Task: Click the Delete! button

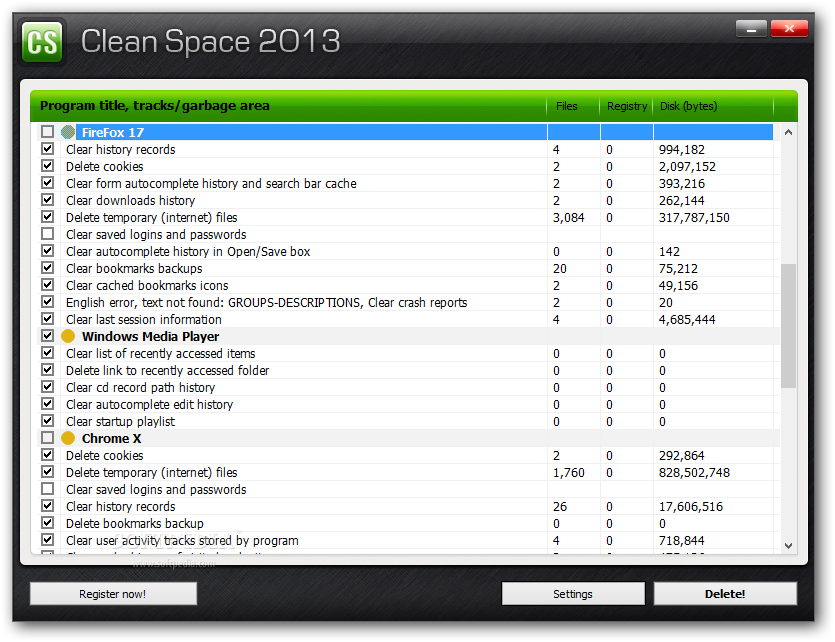Action: (x=725, y=594)
